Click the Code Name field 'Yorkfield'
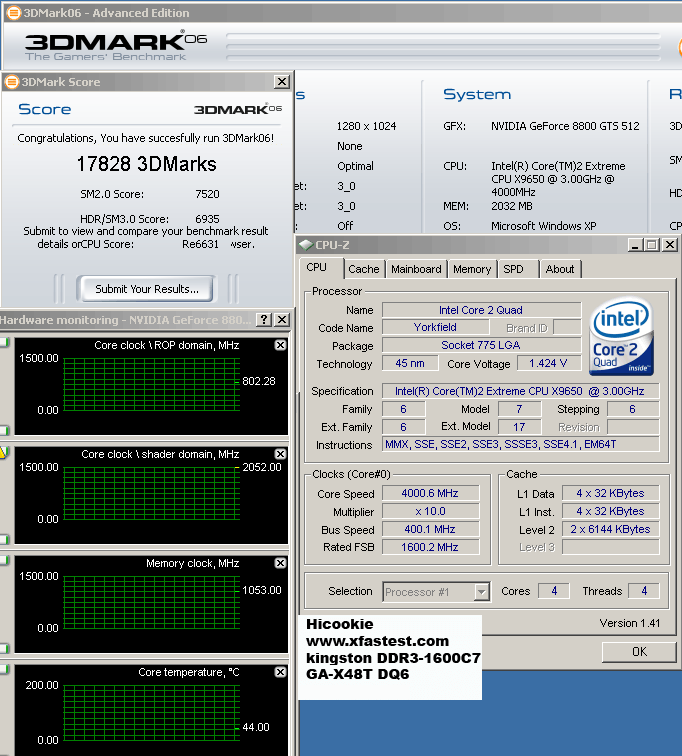Viewport: 682px width, 756px height. [435, 327]
